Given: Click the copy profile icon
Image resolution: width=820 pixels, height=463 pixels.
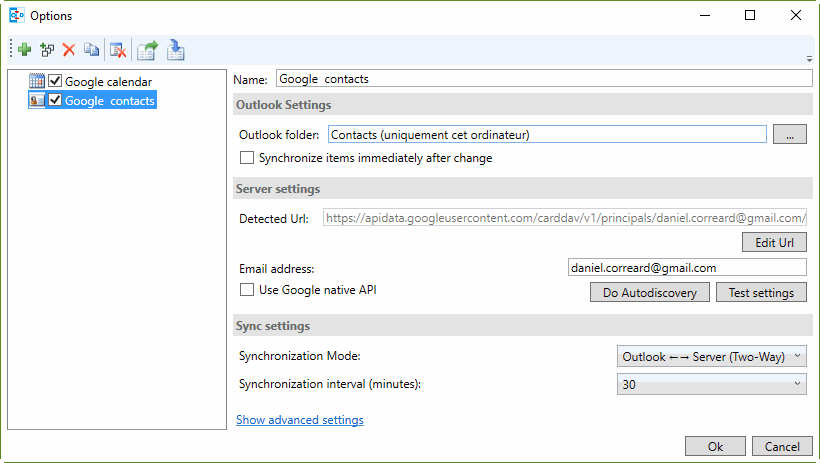Looking at the screenshot, I should point(91,49).
